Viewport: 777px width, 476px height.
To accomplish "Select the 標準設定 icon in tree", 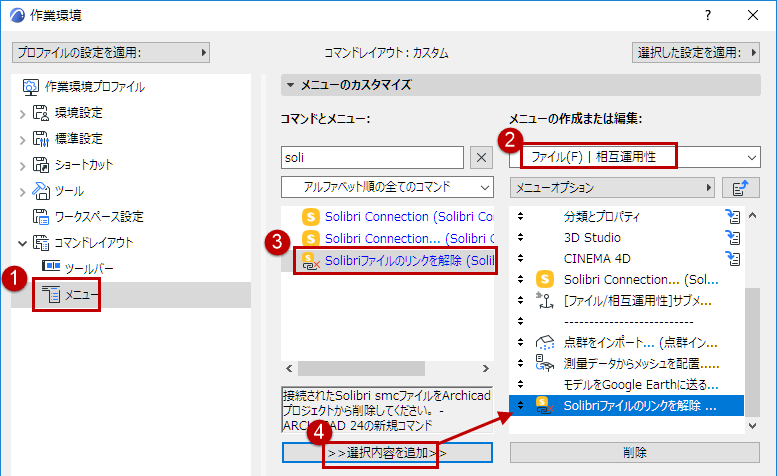I will (x=41, y=139).
